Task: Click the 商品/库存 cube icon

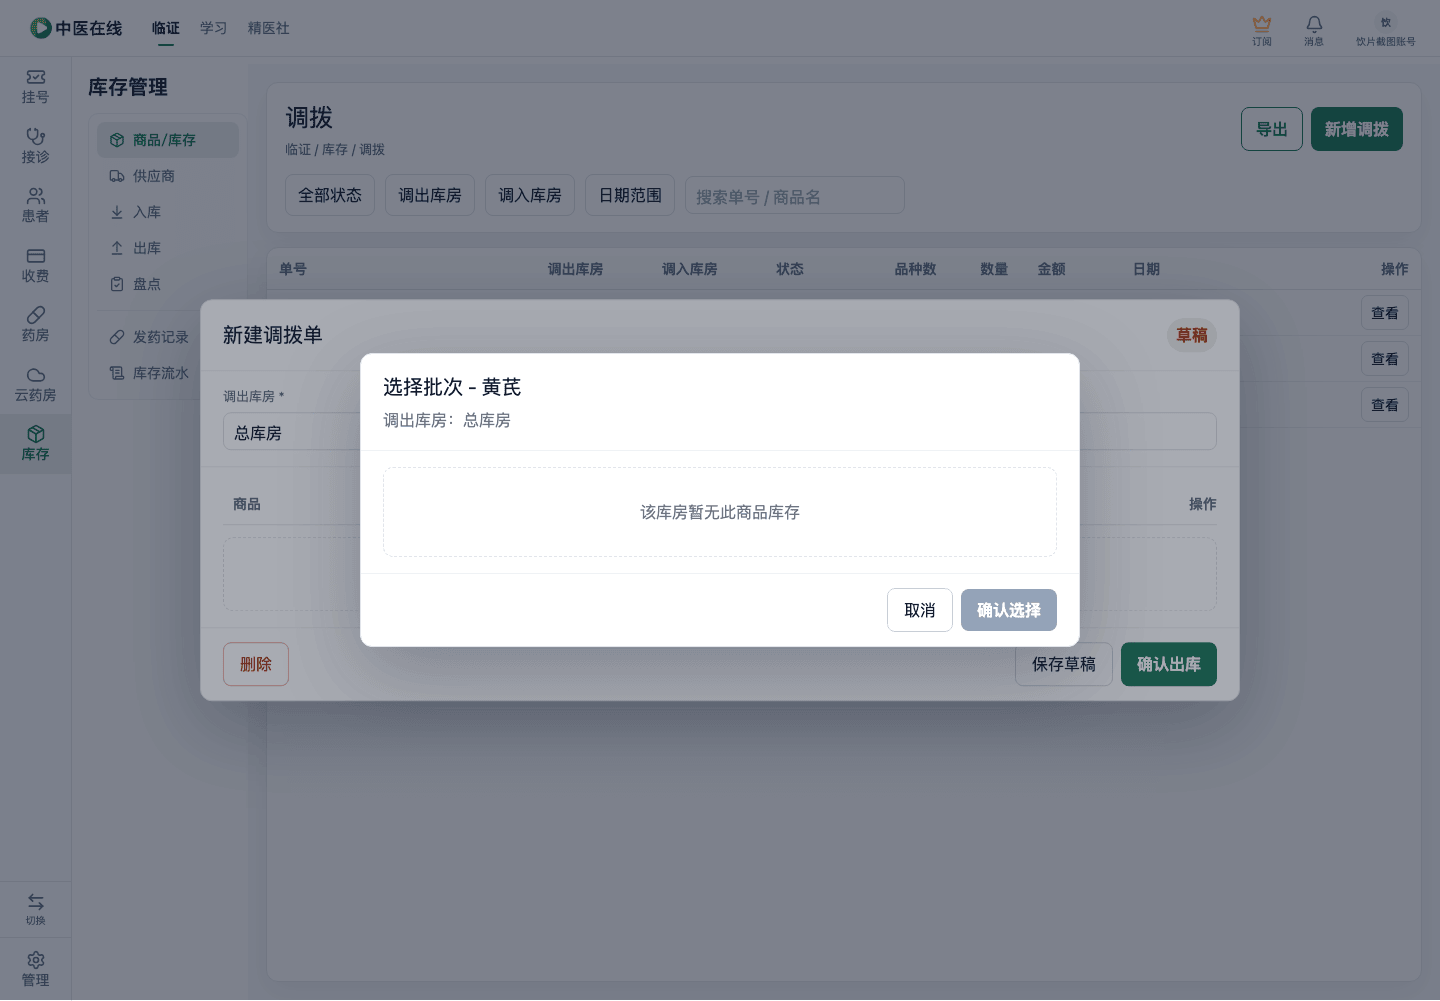Action: click(x=117, y=140)
